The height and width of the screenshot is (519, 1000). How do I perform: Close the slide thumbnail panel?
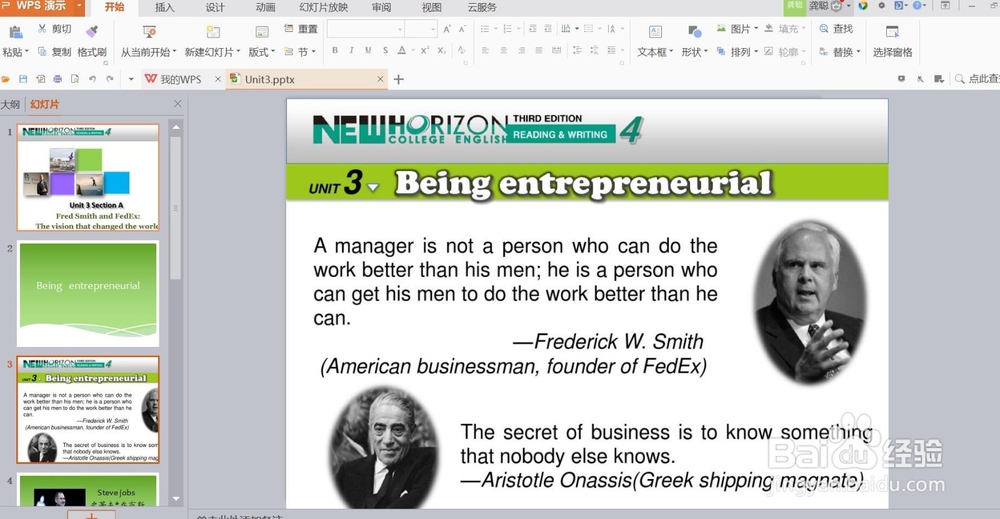click(x=177, y=104)
